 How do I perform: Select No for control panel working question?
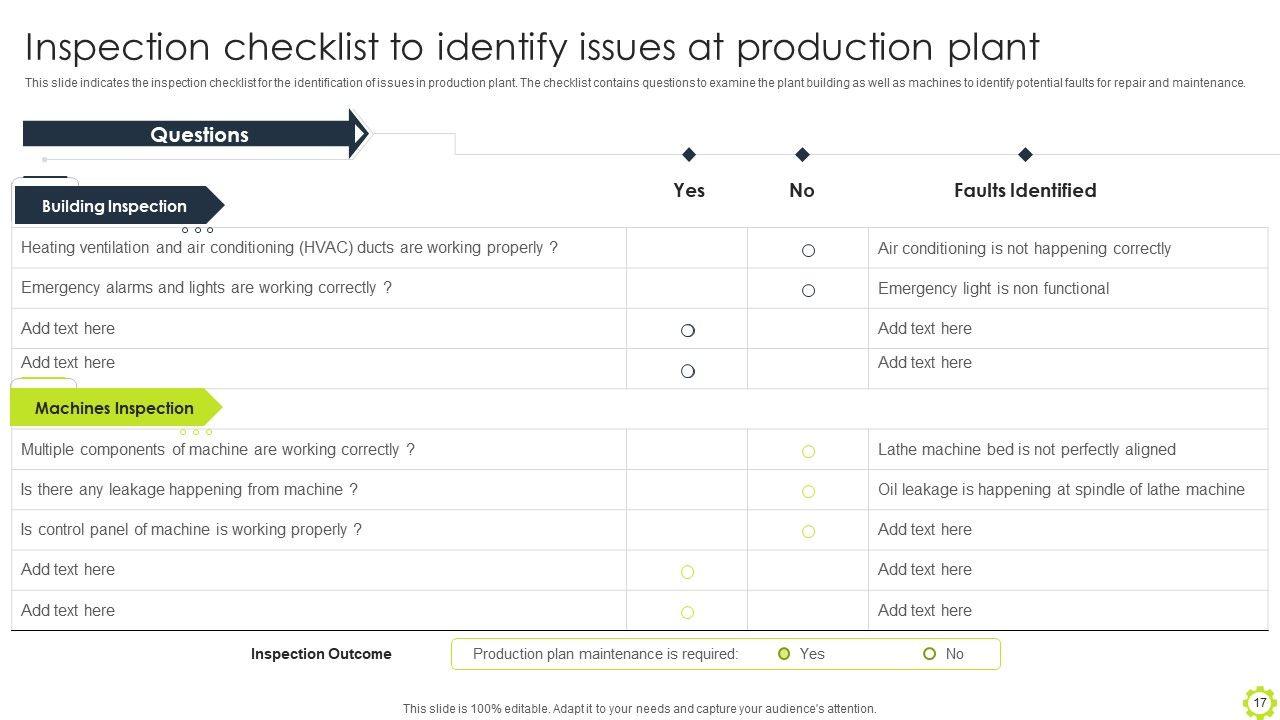click(808, 532)
